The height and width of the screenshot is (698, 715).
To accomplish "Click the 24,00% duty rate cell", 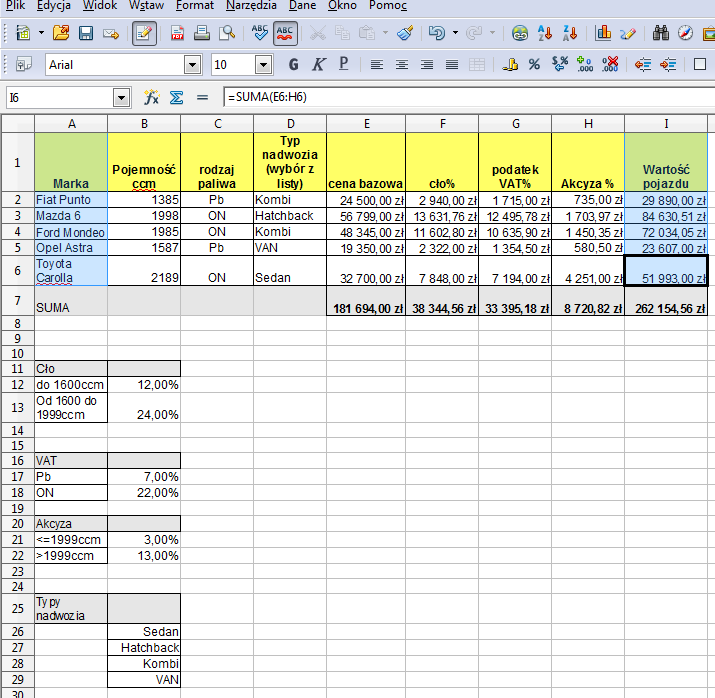I will click(144, 408).
